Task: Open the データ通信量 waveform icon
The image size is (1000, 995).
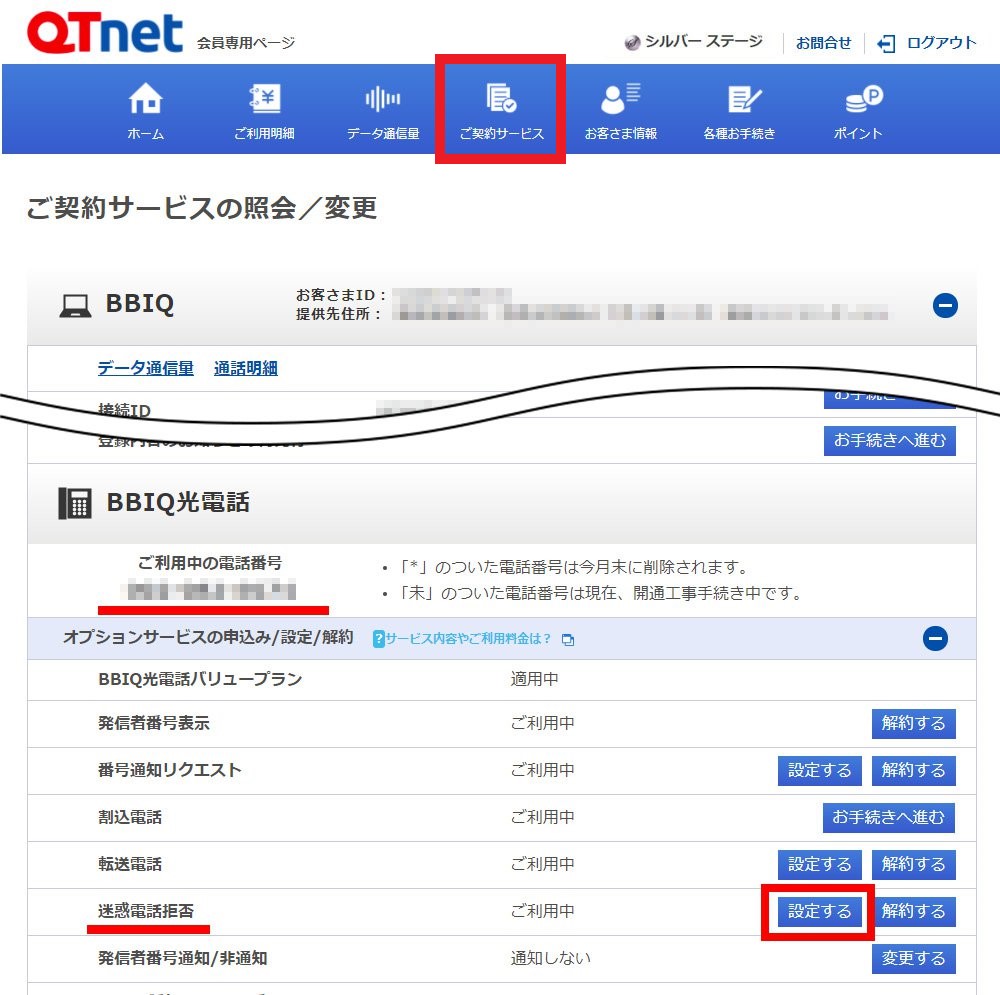Action: [x=383, y=99]
